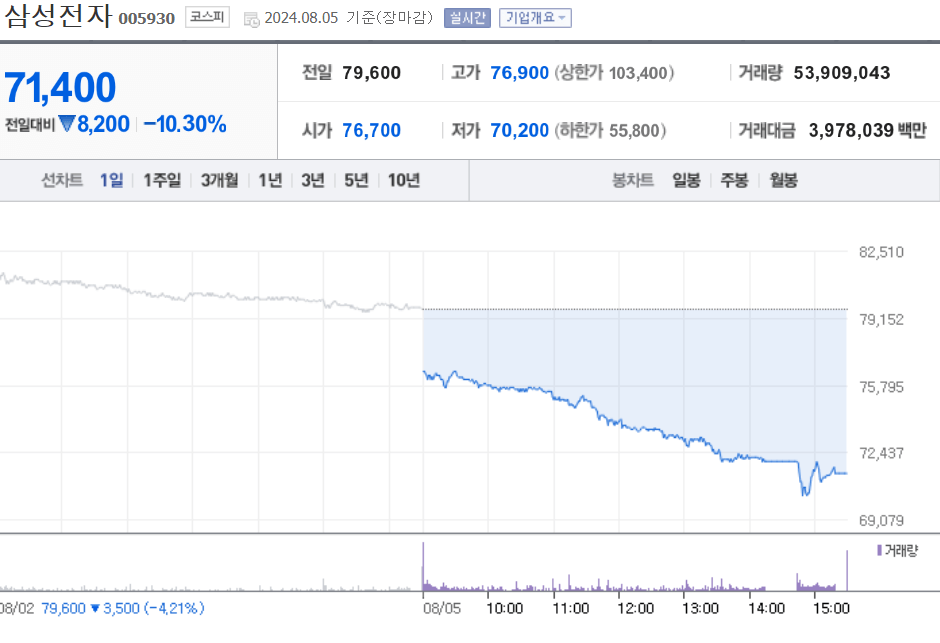Click the 15:00 time axis label
This screenshot has width=940, height=643.
(831, 609)
